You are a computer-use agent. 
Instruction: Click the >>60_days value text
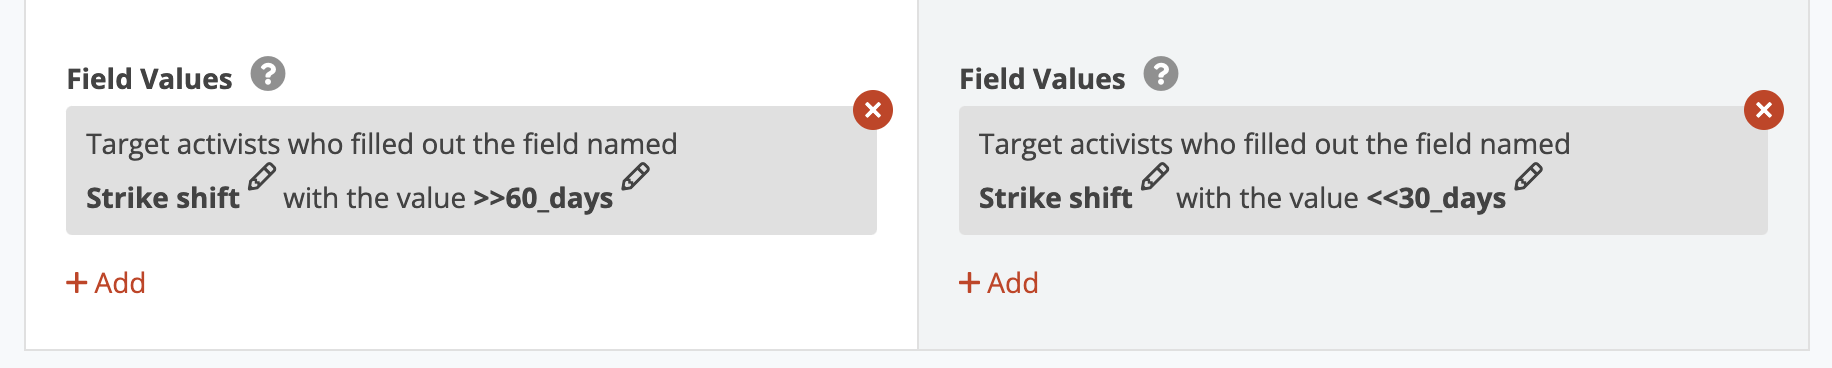tap(543, 198)
